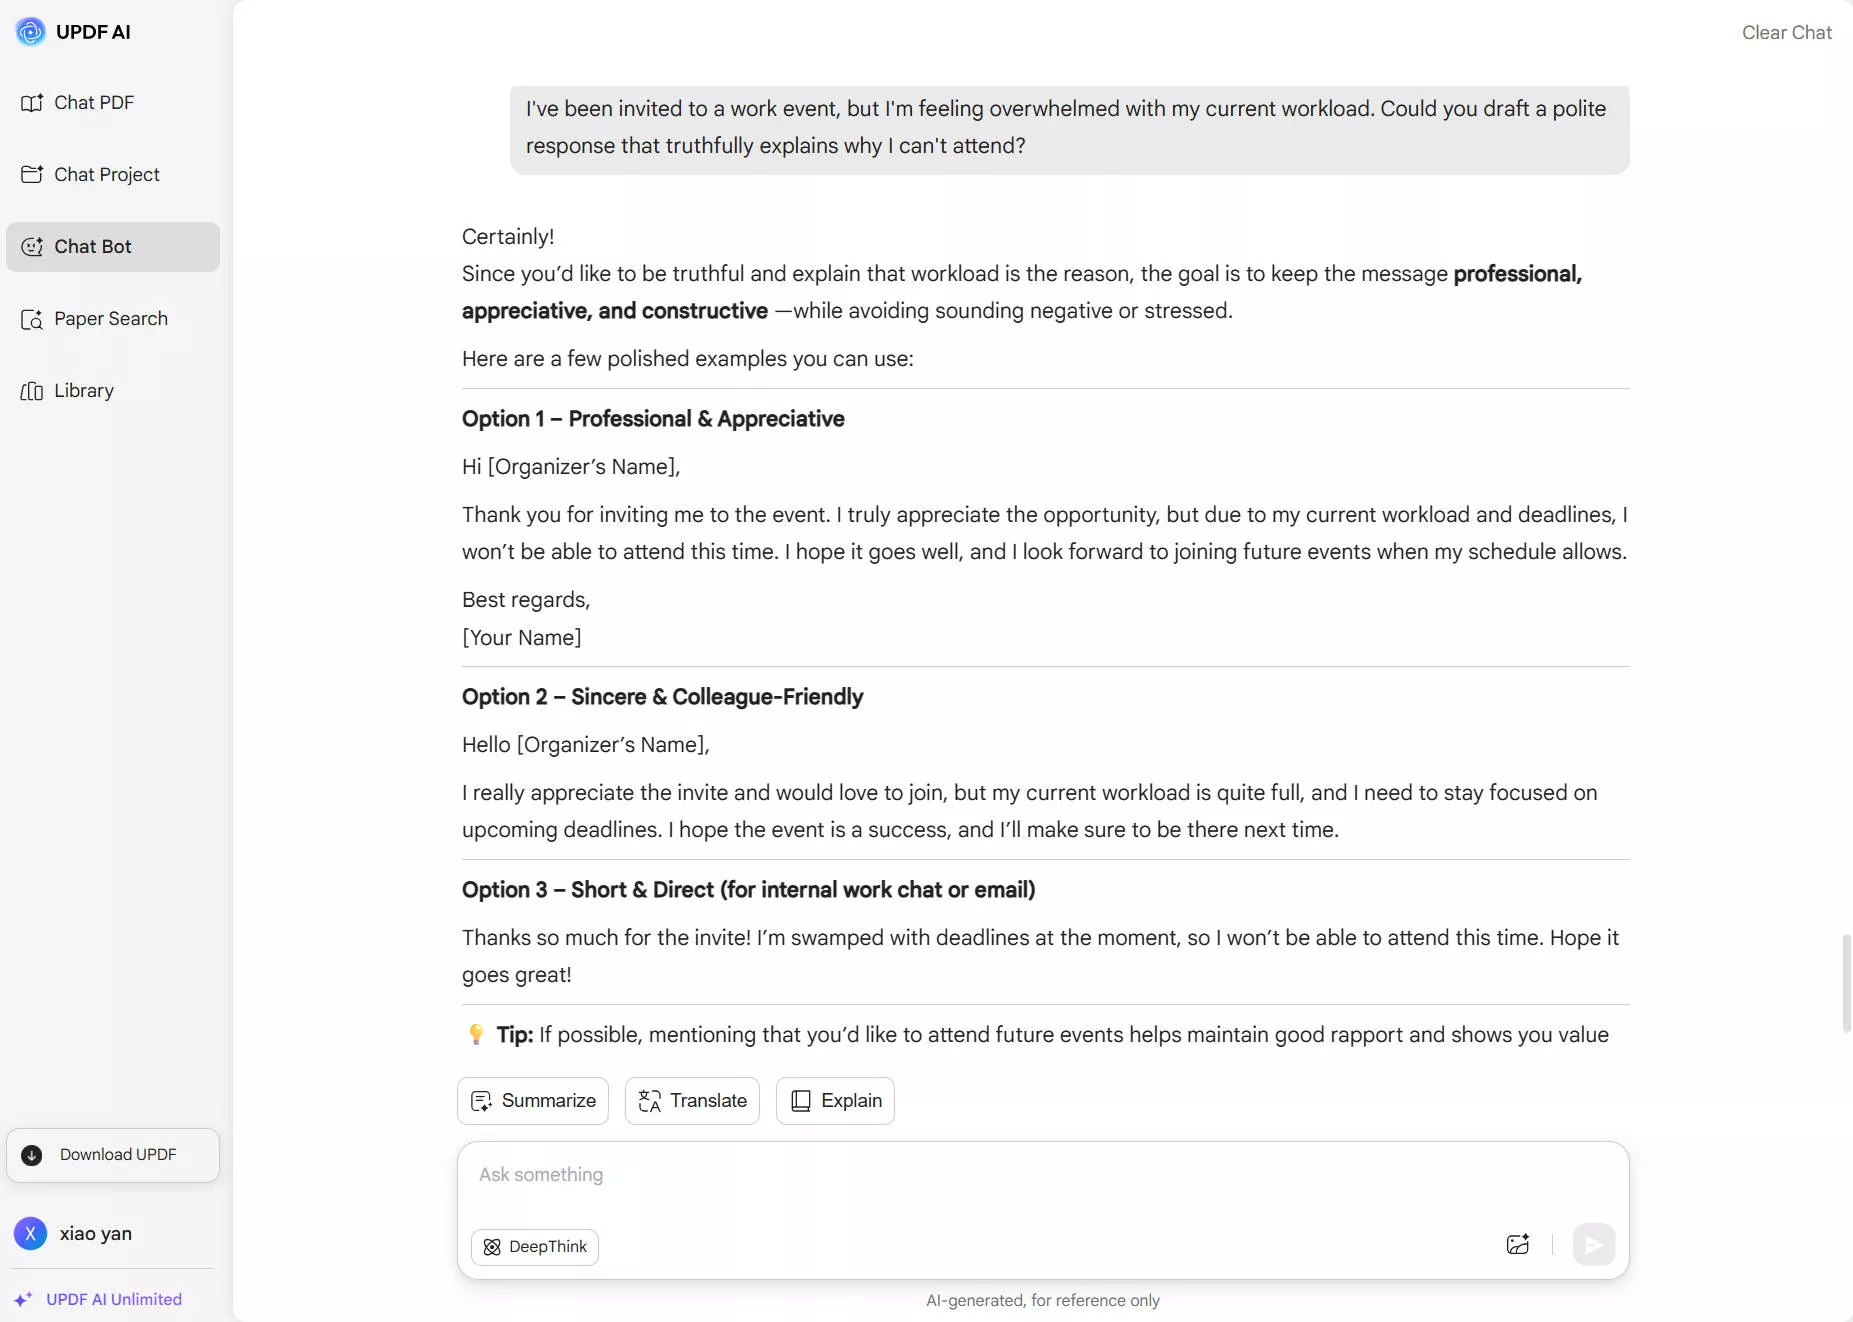The height and width of the screenshot is (1322, 1853).
Task: Click the xiao yan username
Action: coord(96,1234)
